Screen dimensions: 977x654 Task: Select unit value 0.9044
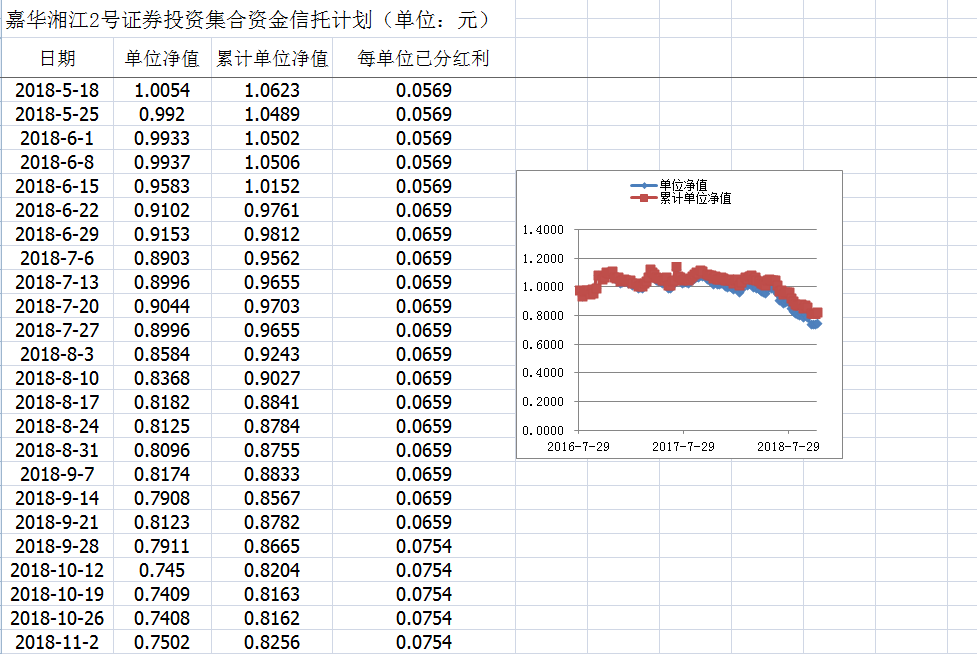click(162, 306)
